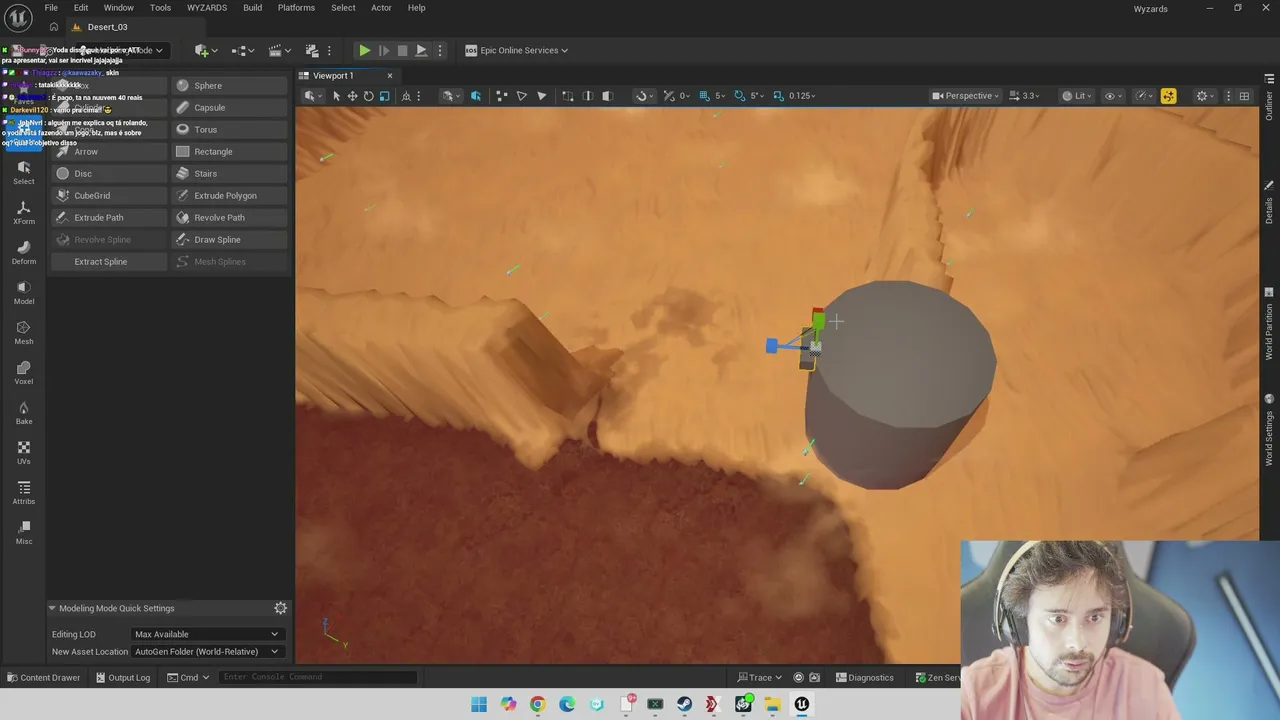Toggle grid snapping icon
The width and height of the screenshot is (1280, 720).
point(704,96)
